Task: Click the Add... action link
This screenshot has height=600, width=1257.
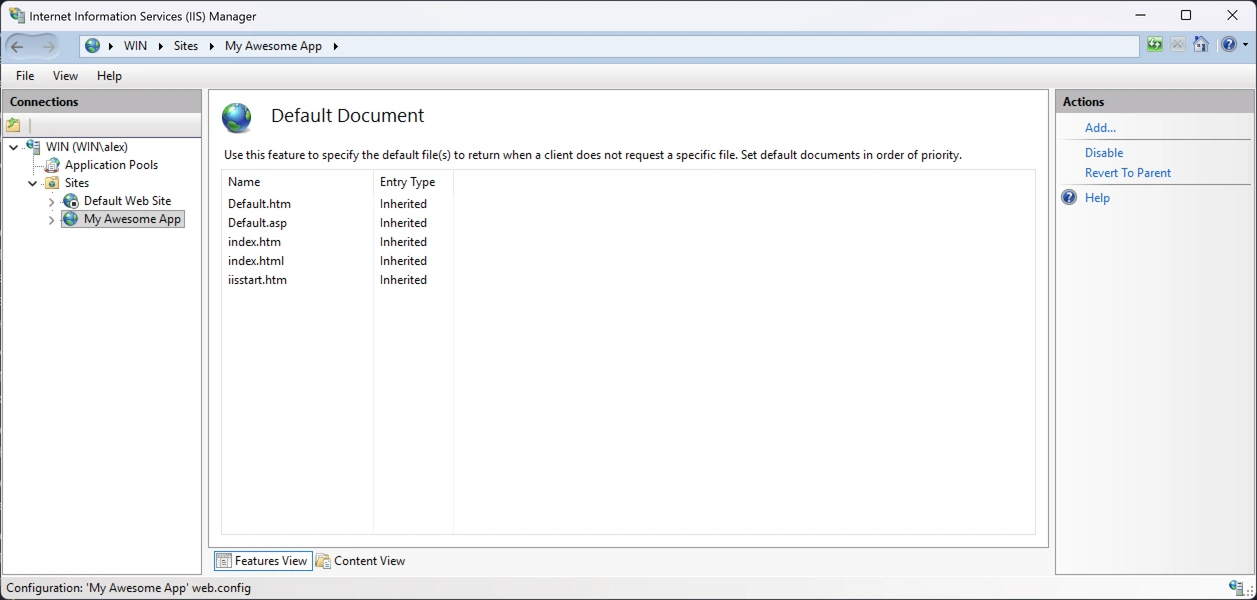Action: pos(1100,128)
